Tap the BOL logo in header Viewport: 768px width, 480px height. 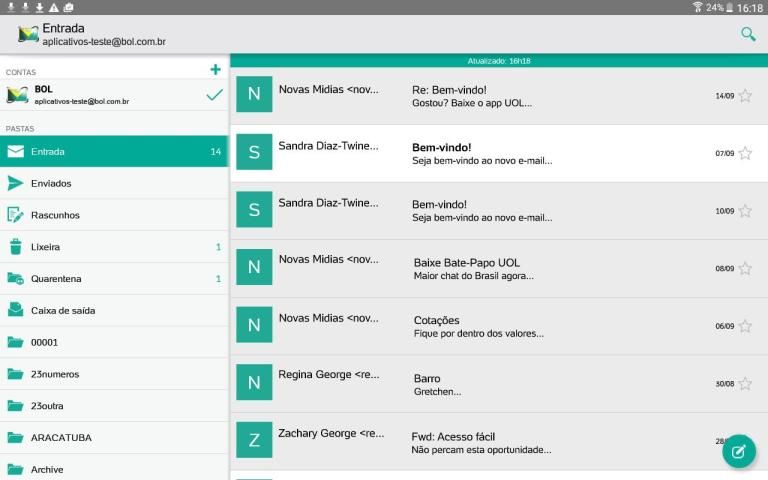(x=28, y=34)
